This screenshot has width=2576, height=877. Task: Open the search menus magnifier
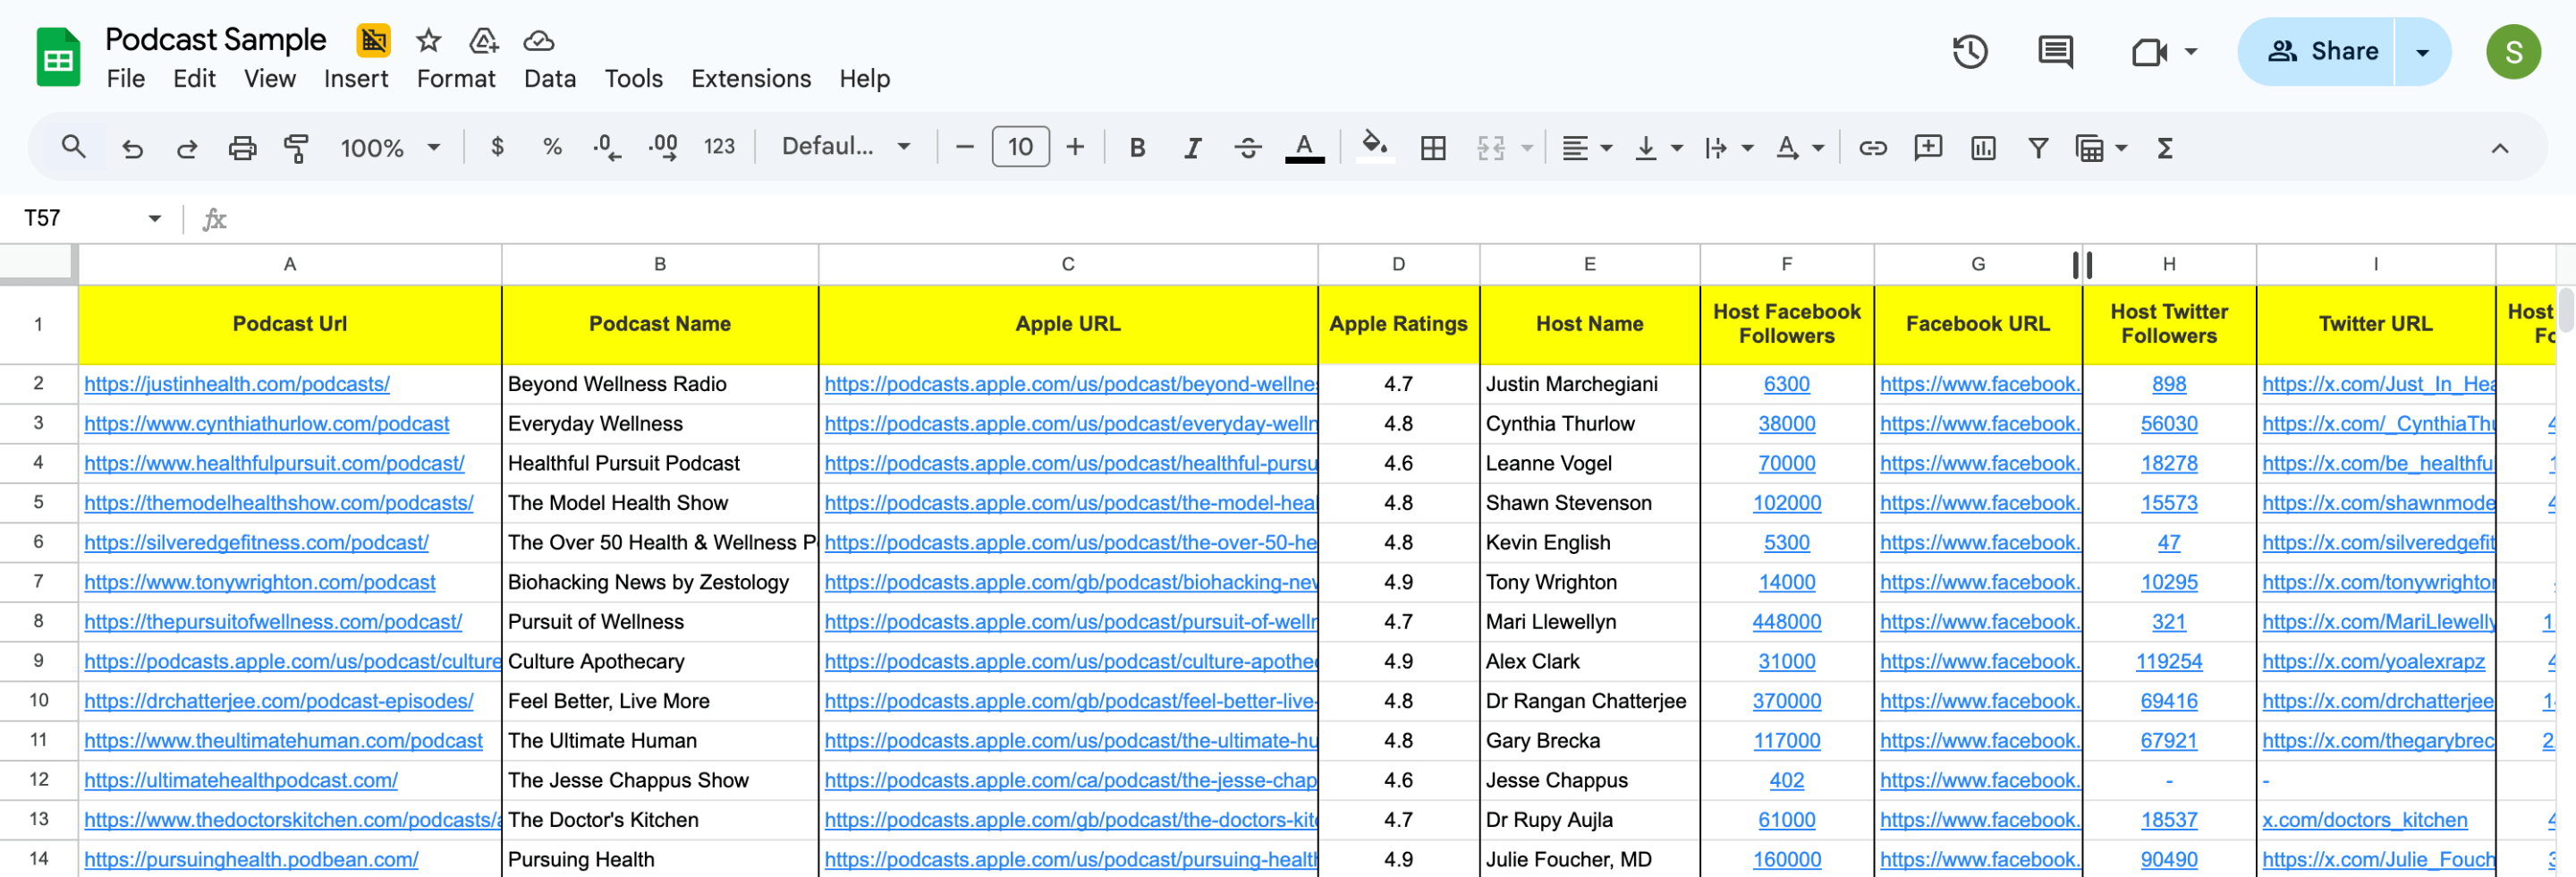pyautogui.click(x=73, y=148)
